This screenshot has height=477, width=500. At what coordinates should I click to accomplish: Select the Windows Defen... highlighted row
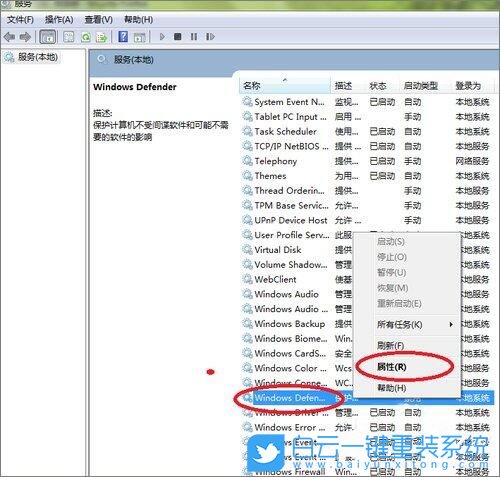pyautogui.click(x=367, y=398)
